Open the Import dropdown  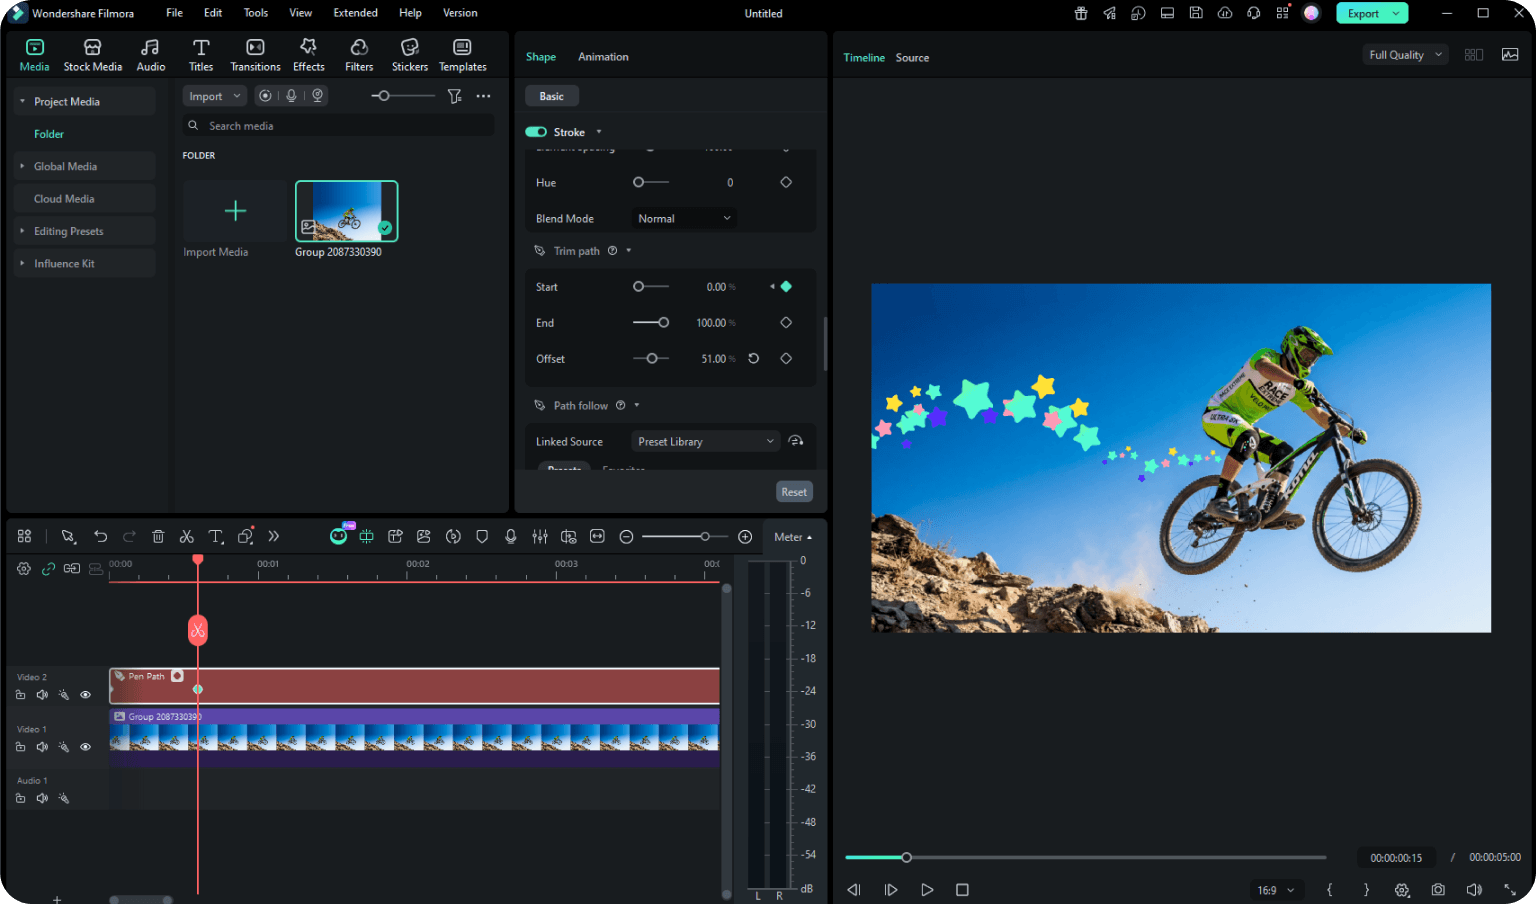(215, 96)
